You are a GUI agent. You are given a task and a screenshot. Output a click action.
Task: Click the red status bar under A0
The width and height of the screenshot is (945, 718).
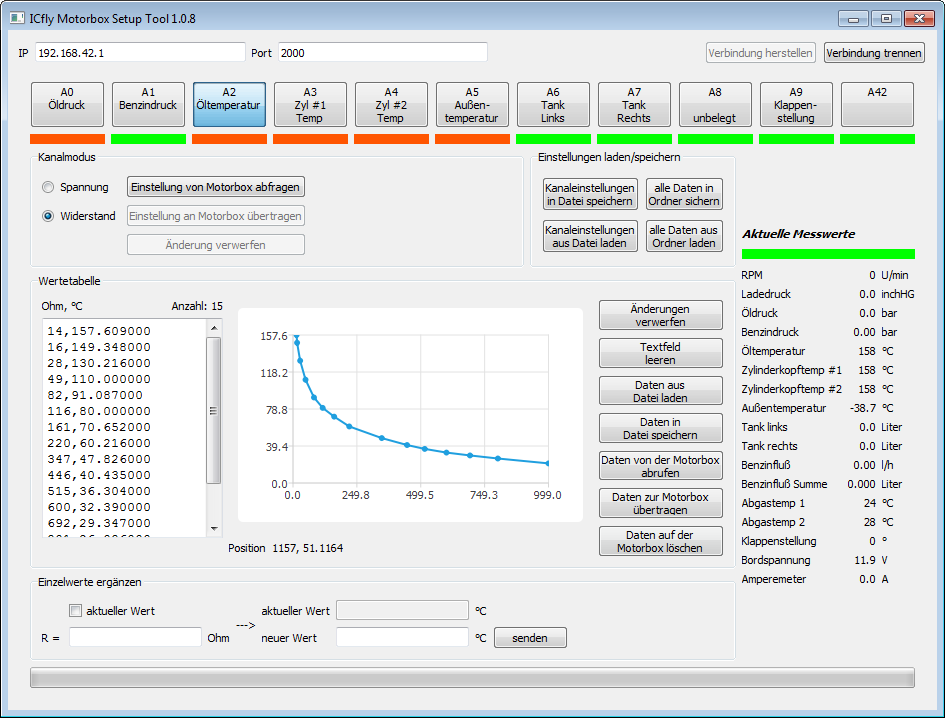click(68, 139)
